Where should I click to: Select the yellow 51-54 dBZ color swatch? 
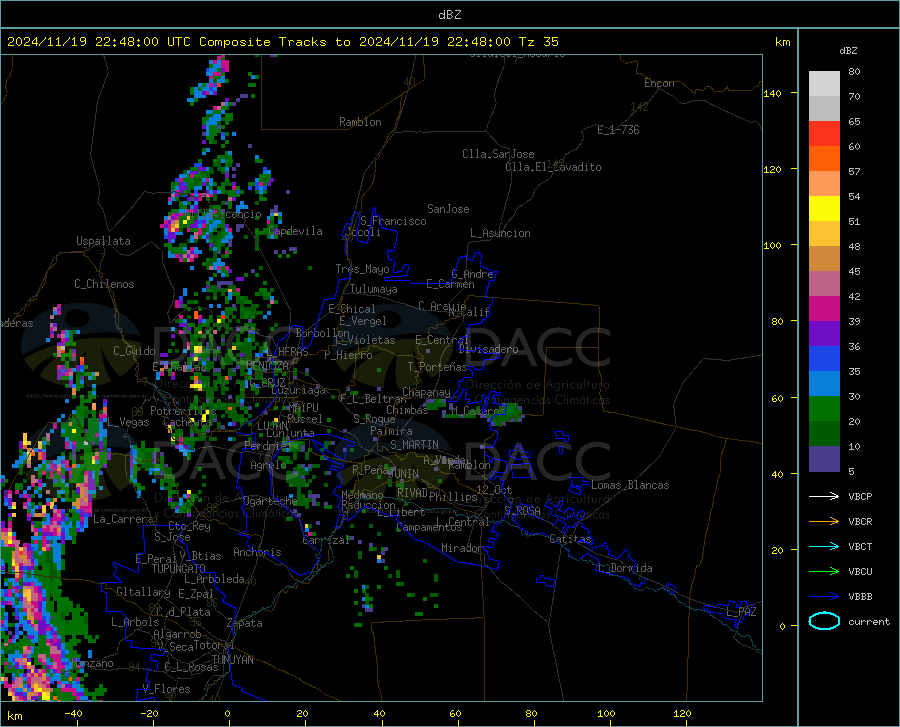(x=824, y=209)
